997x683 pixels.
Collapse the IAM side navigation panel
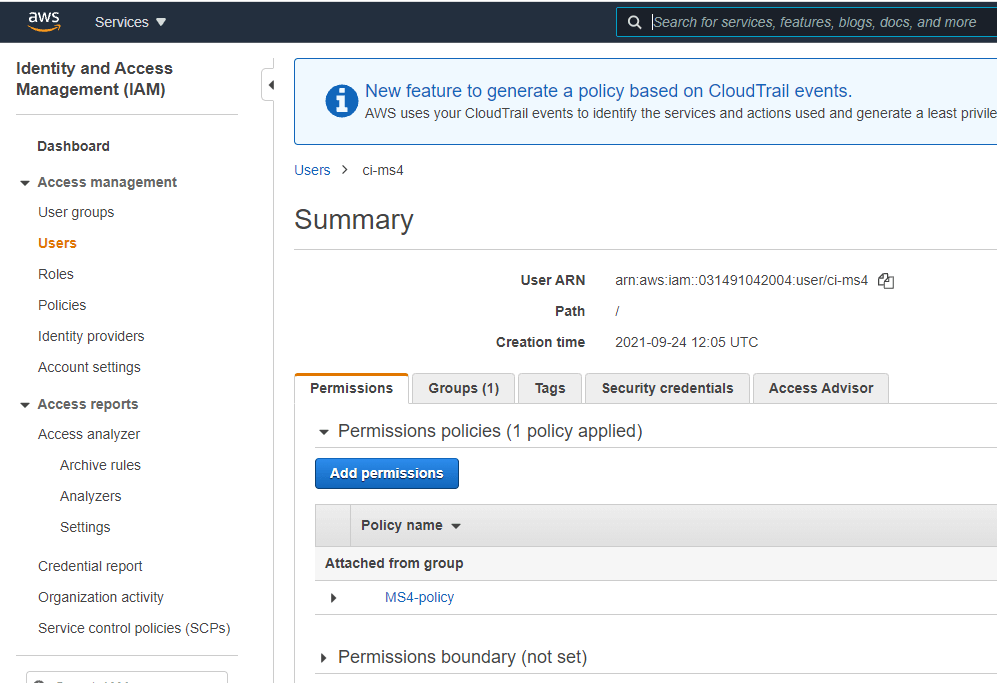[270, 85]
